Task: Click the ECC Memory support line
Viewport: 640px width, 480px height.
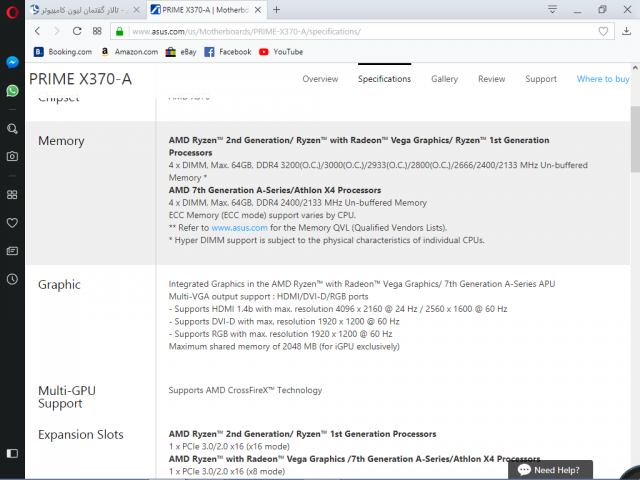Action: (262, 215)
